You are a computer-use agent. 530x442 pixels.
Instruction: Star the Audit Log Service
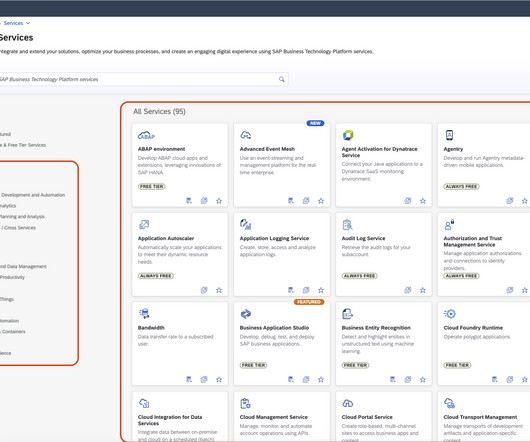click(423, 290)
